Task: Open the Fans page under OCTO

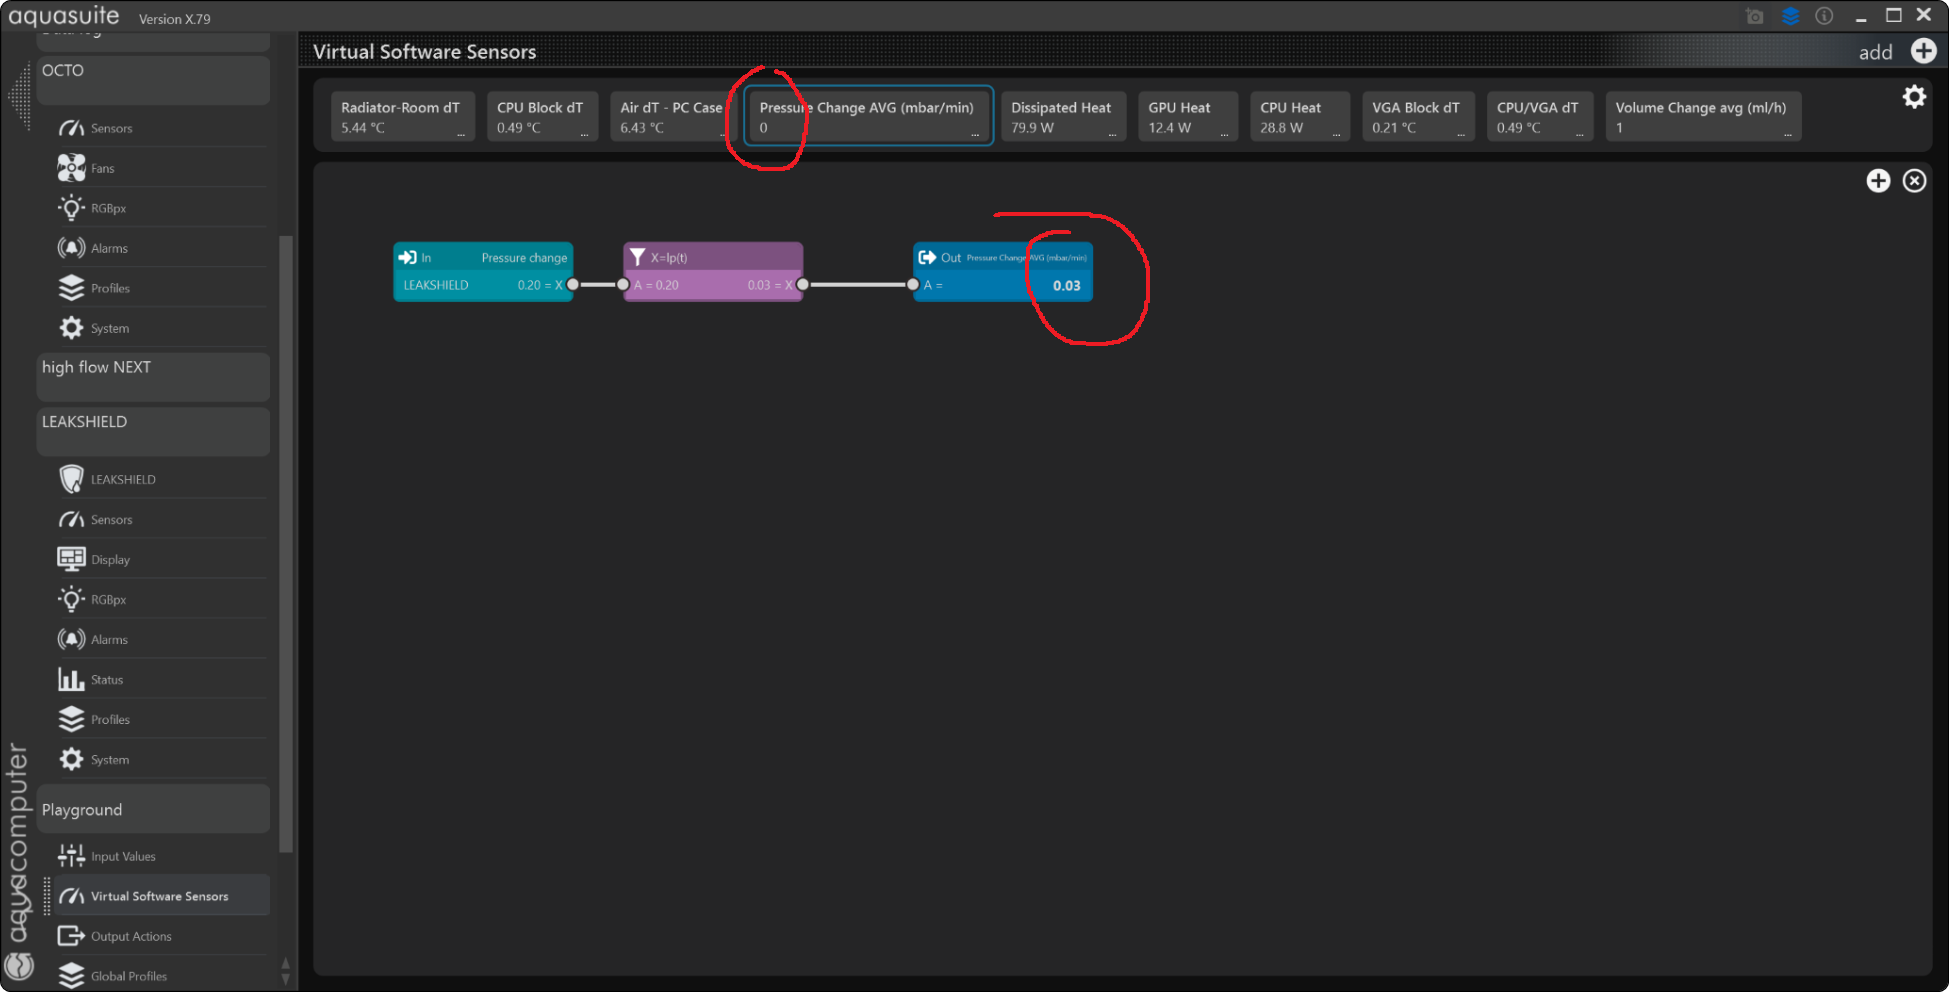Action: [x=161, y=168]
